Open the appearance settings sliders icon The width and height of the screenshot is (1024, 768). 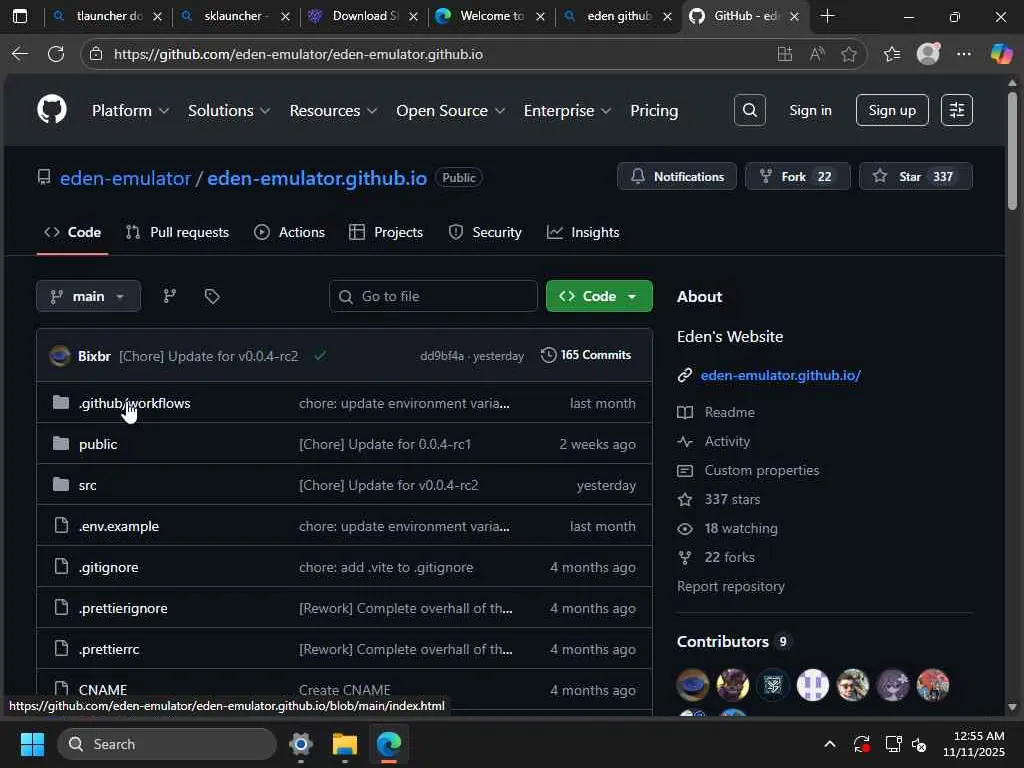pyautogui.click(x=957, y=110)
